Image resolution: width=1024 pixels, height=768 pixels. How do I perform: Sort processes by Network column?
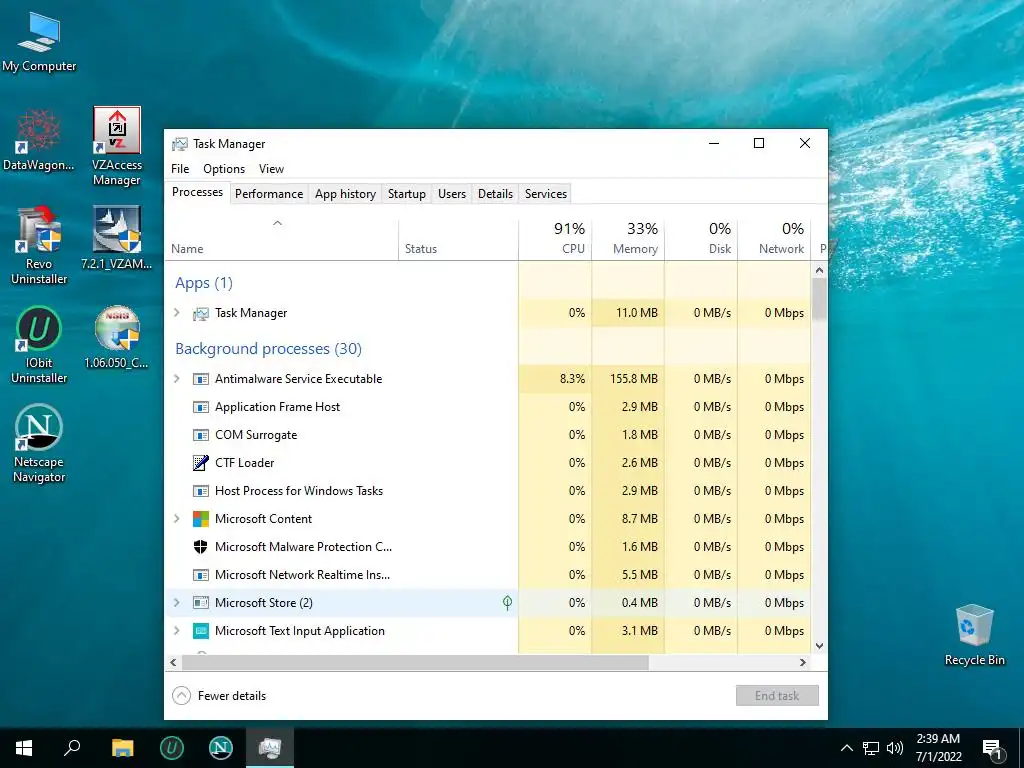point(774,239)
